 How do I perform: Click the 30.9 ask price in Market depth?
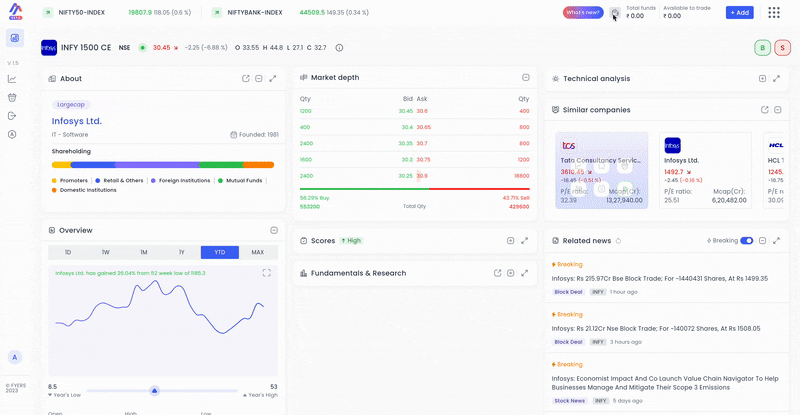(422, 176)
